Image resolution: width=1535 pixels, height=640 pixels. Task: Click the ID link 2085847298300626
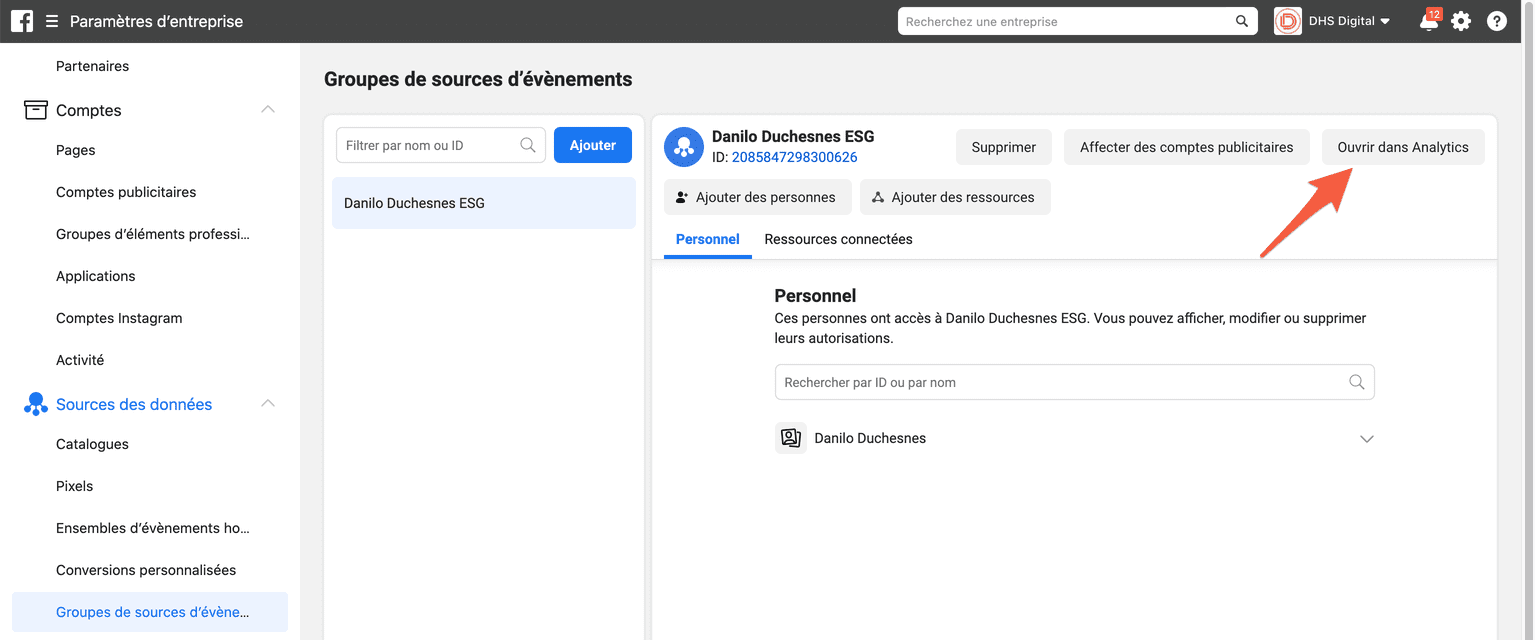(x=795, y=157)
